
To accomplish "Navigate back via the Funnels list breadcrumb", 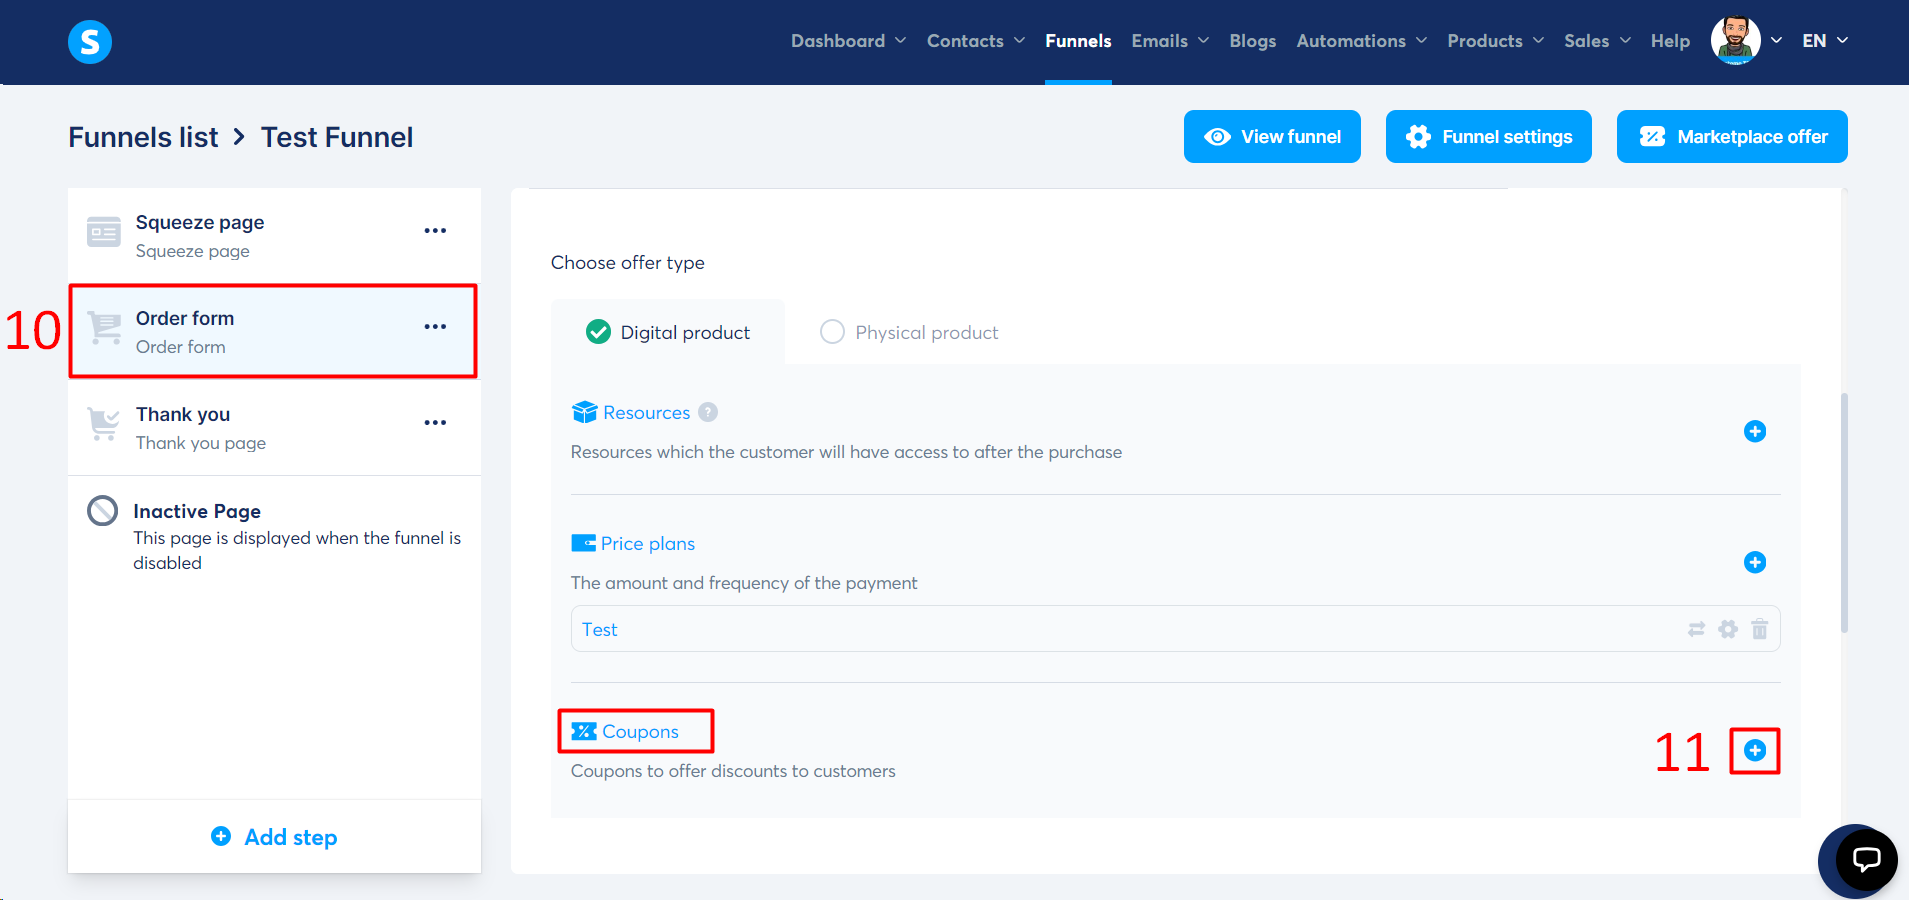I will tap(143, 136).
